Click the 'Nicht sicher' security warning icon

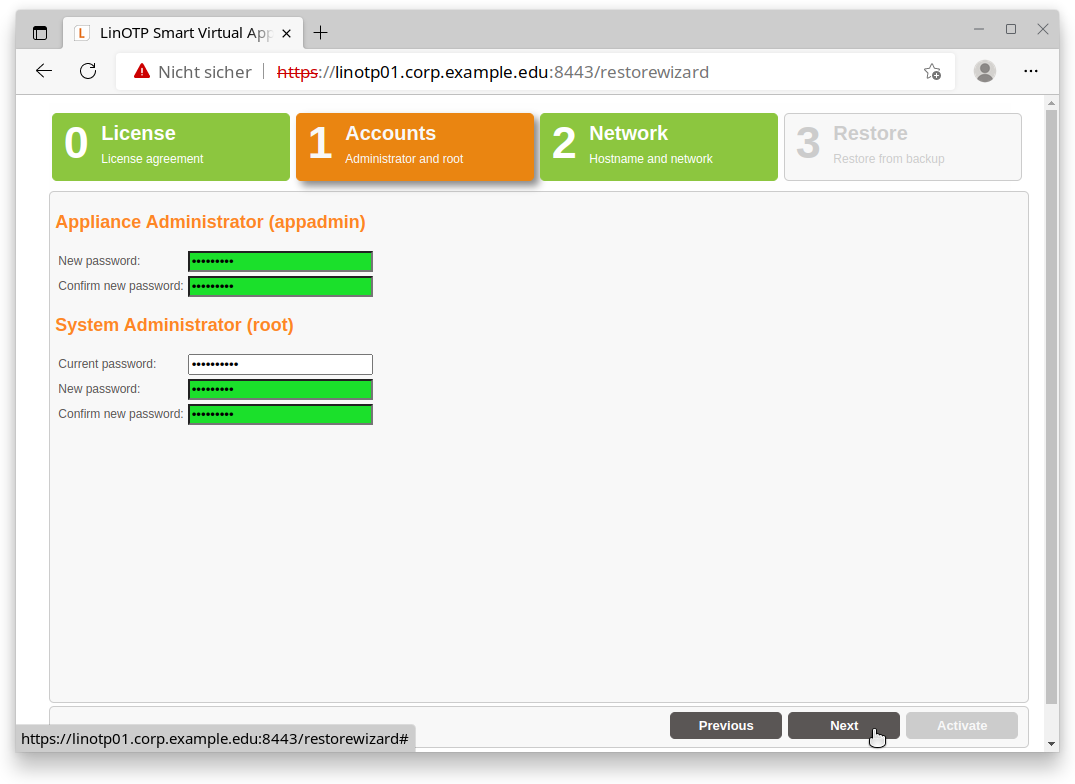click(x=142, y=72)
